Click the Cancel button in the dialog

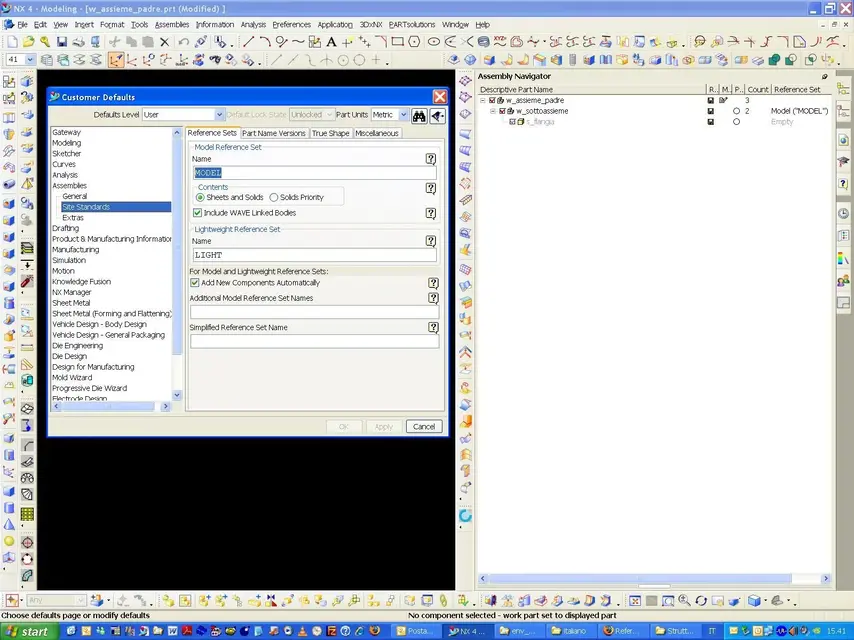(423, 426)
